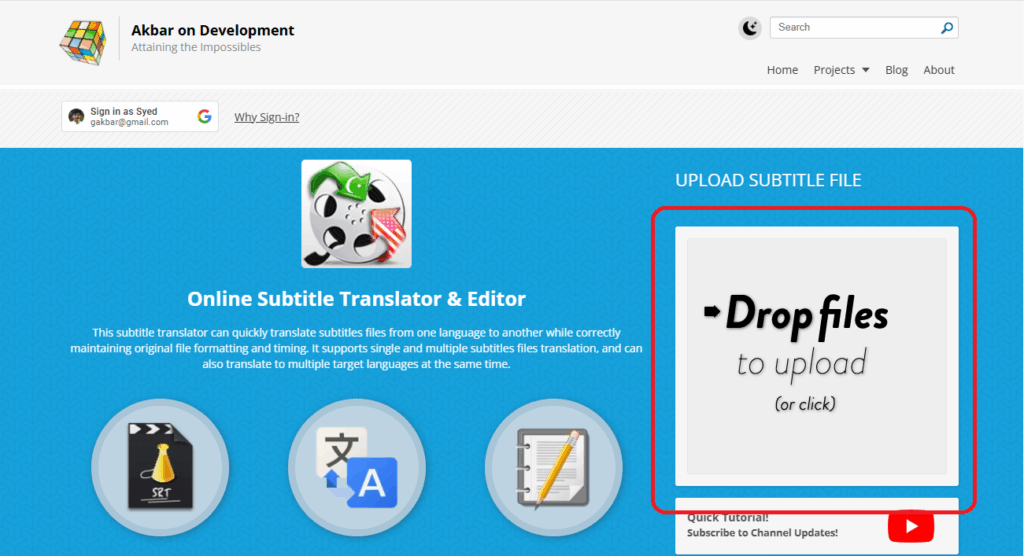Expand the Projects dropdown arrow
Viewport: 1024px width, 556px height.
865,70
